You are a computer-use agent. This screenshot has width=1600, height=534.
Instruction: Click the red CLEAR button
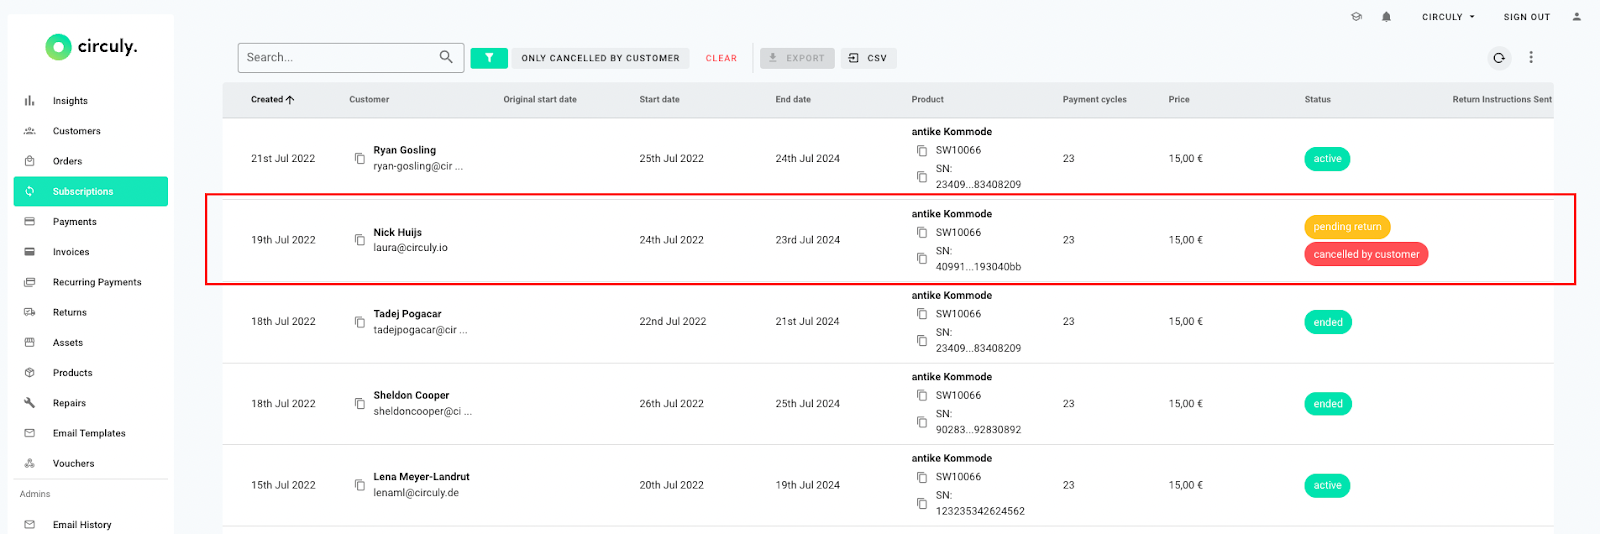click(721, 58)
